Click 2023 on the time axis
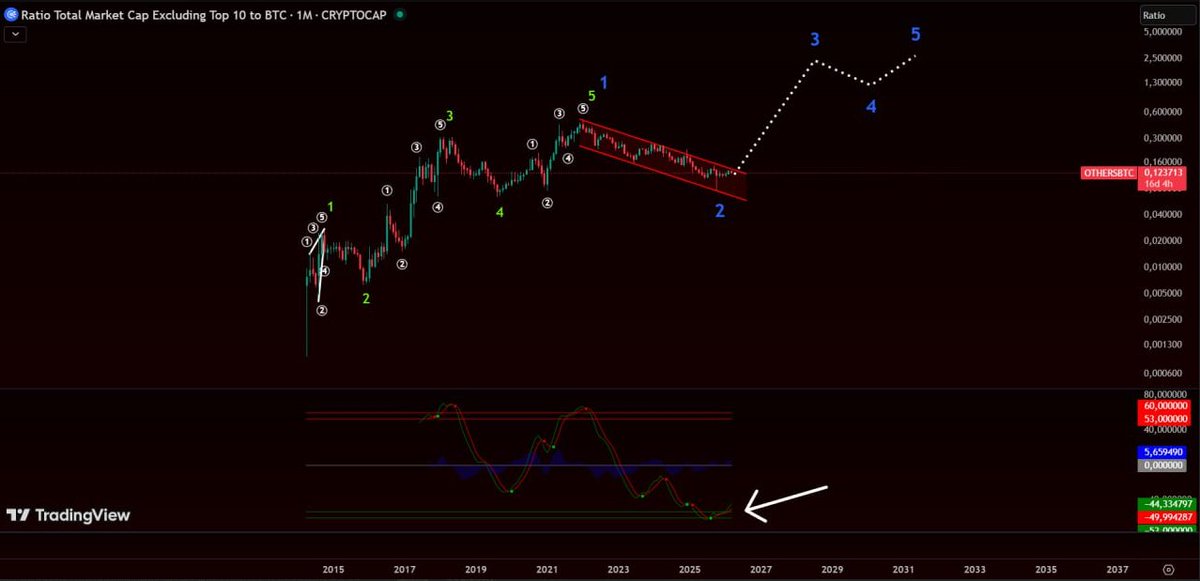The width and height of the screenshot is (1200, 581). point(618,568)
